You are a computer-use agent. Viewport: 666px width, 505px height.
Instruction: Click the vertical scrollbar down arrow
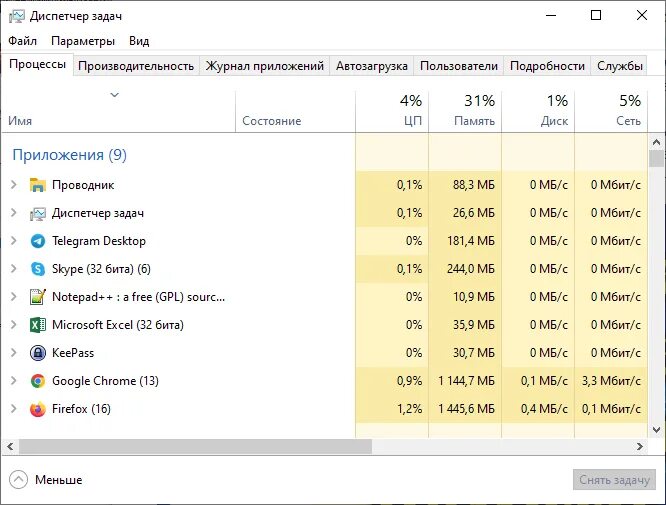[x=656, y=430]
